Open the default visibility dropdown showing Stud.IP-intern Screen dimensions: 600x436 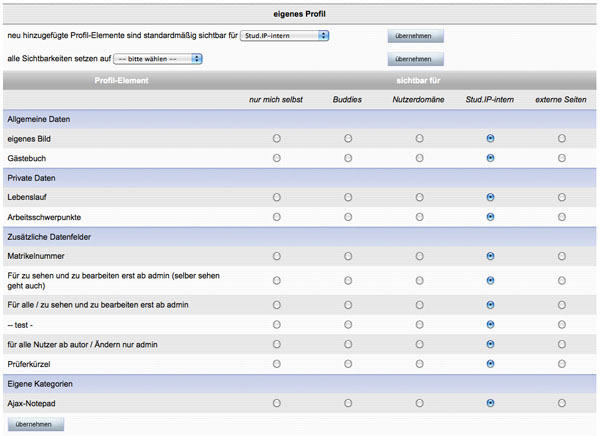[x=285, y=36]
